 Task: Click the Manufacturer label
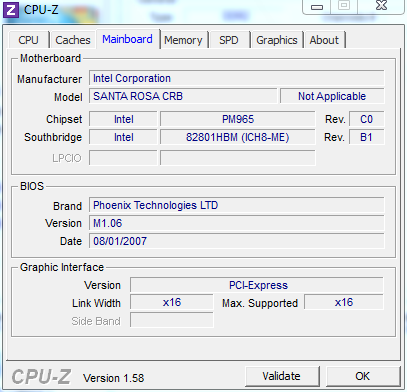[49, 79]
